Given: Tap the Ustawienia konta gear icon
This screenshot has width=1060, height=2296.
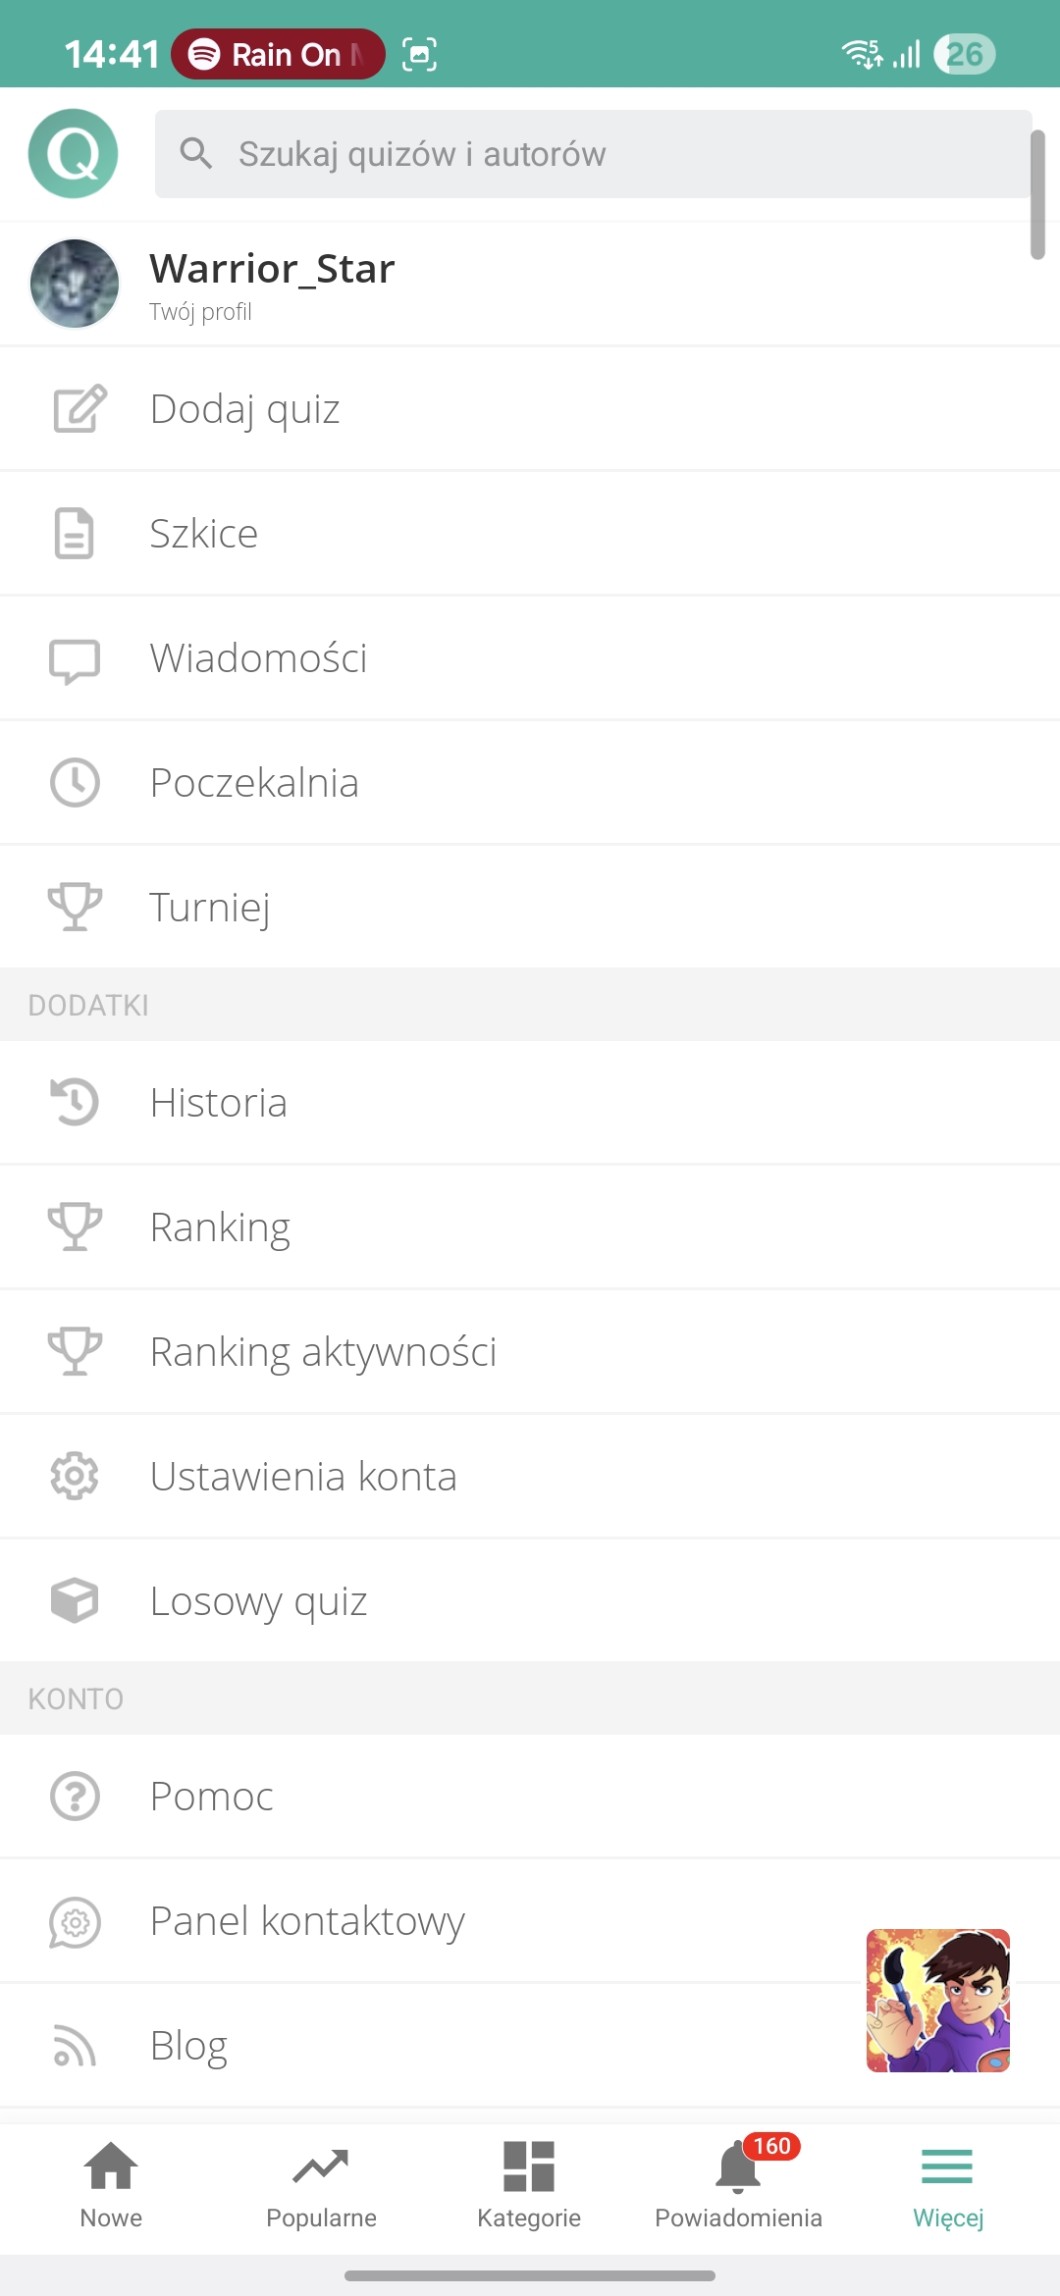Looking at the screenshot, I should point(75,1476).
